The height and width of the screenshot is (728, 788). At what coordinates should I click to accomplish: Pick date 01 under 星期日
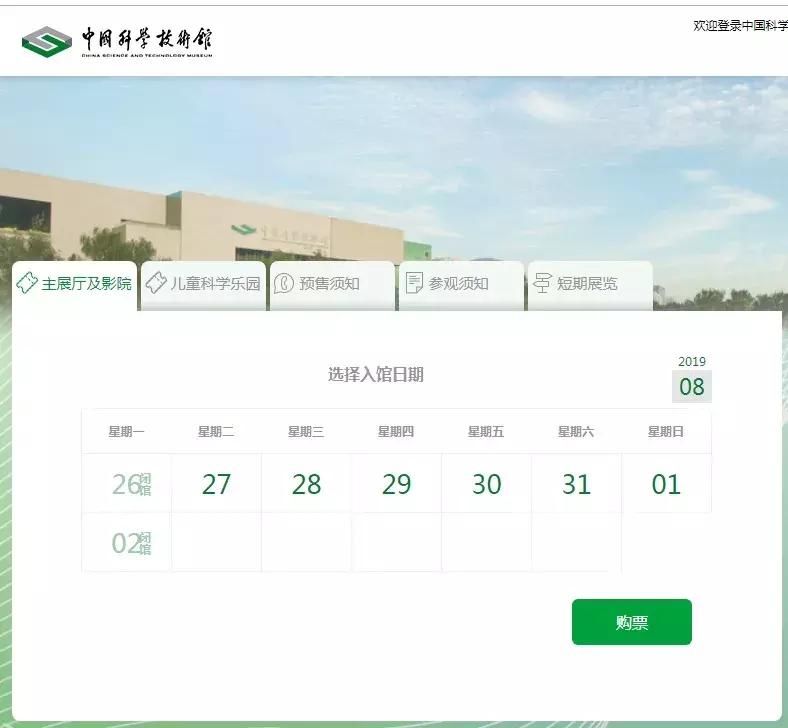666,484
